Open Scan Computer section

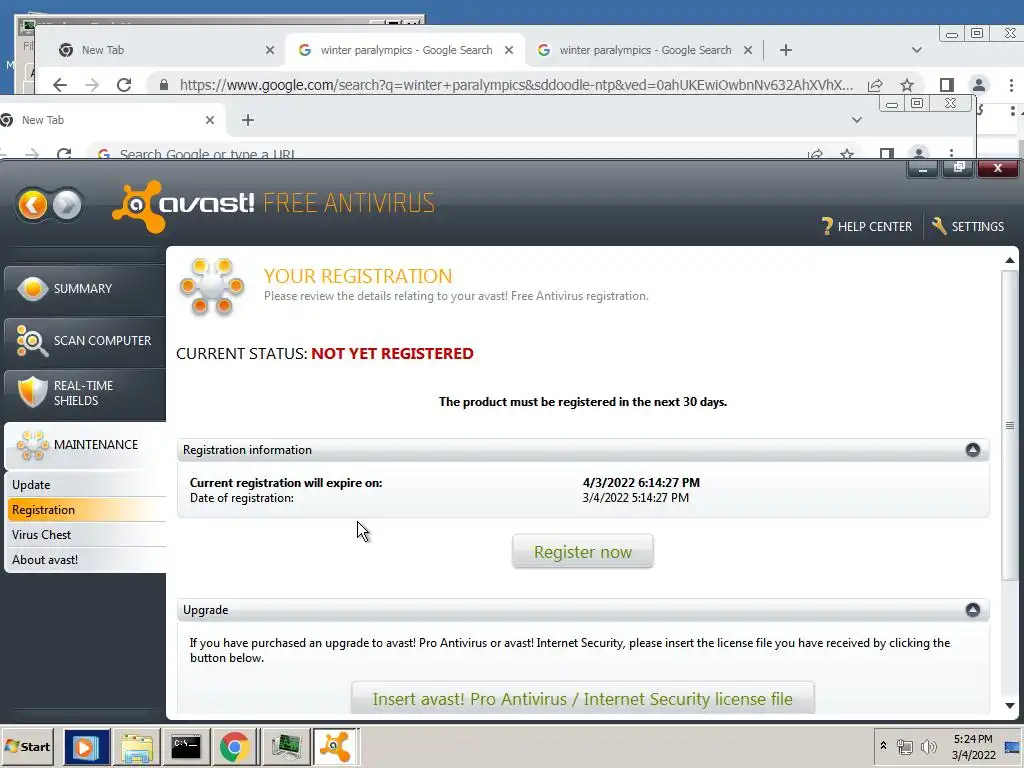(x=85, y=340)
